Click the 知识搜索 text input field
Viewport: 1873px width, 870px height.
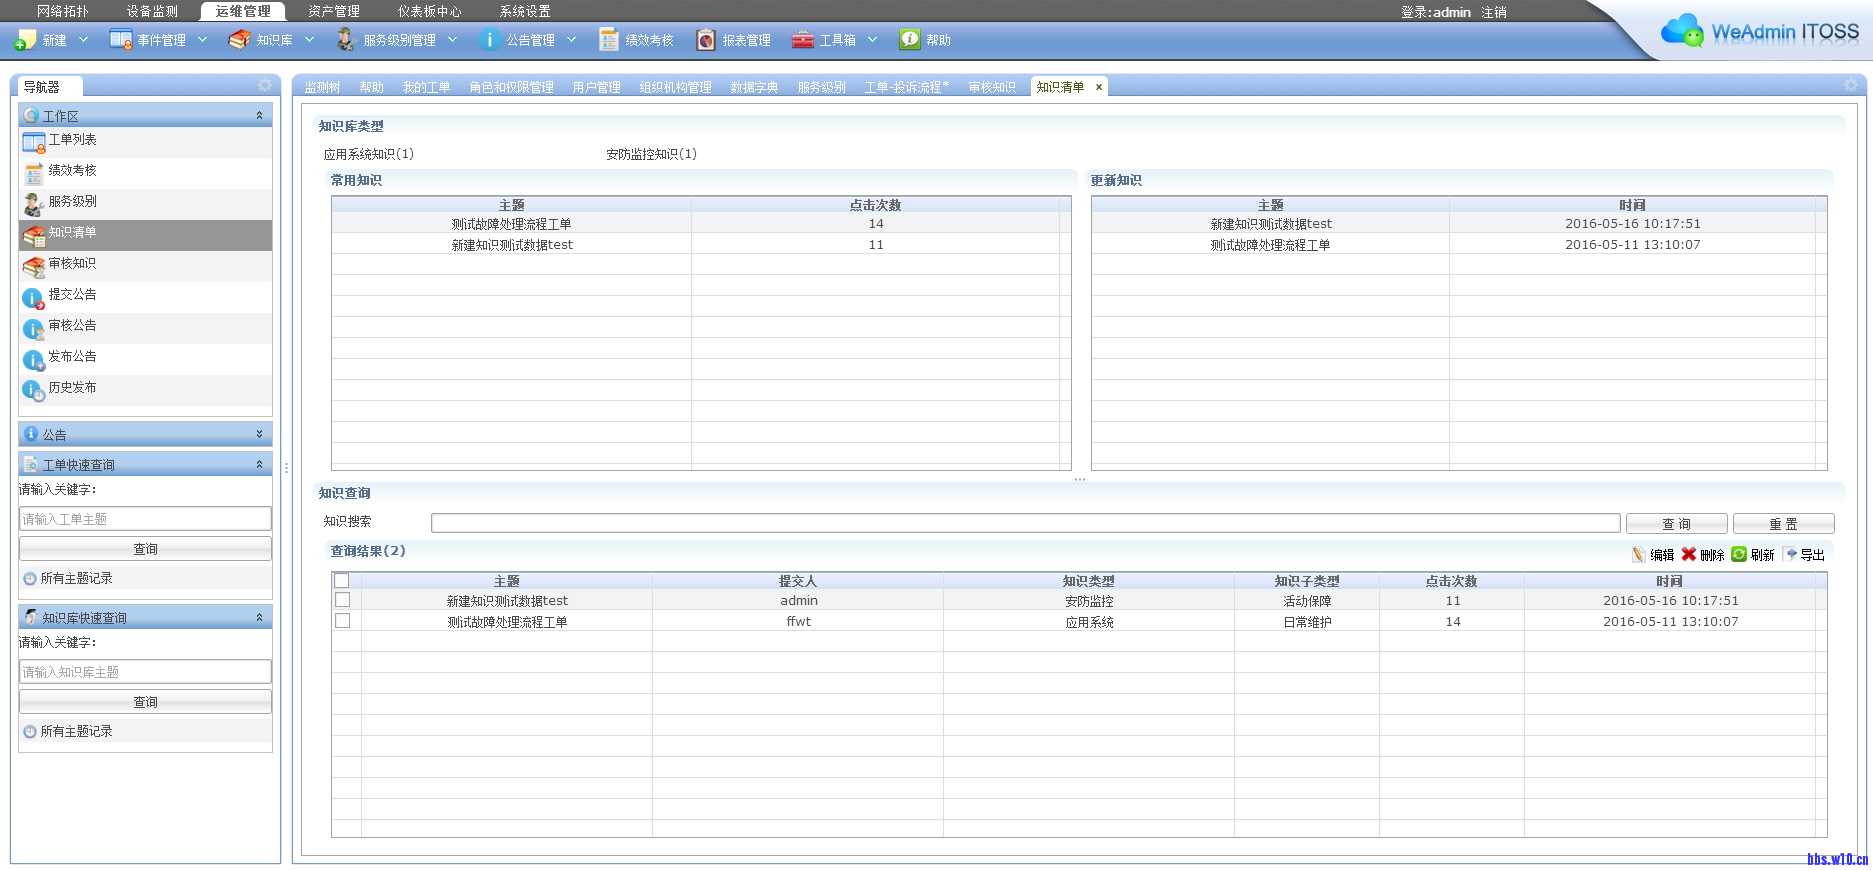pyautogui.click(x=1025, y=523)
